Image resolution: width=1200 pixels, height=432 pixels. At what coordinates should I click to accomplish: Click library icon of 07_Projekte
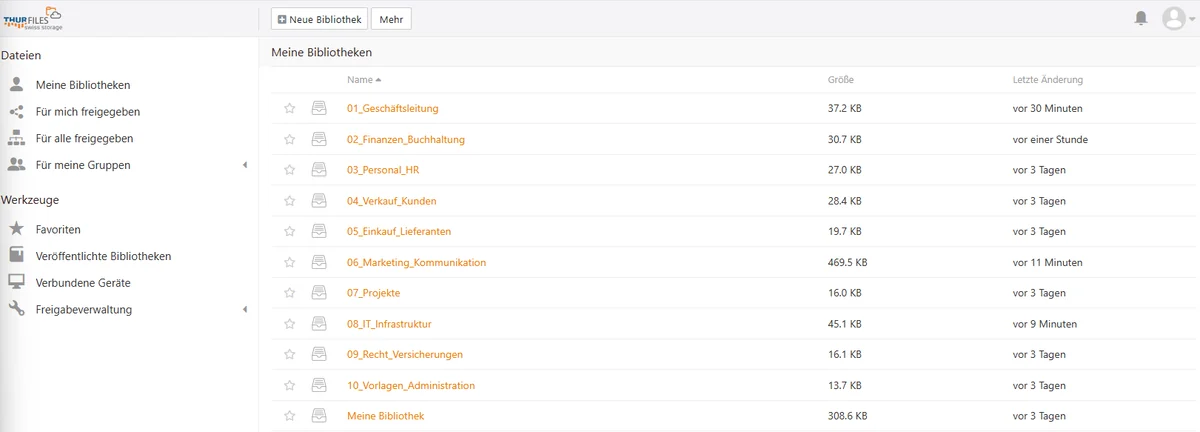319,293
